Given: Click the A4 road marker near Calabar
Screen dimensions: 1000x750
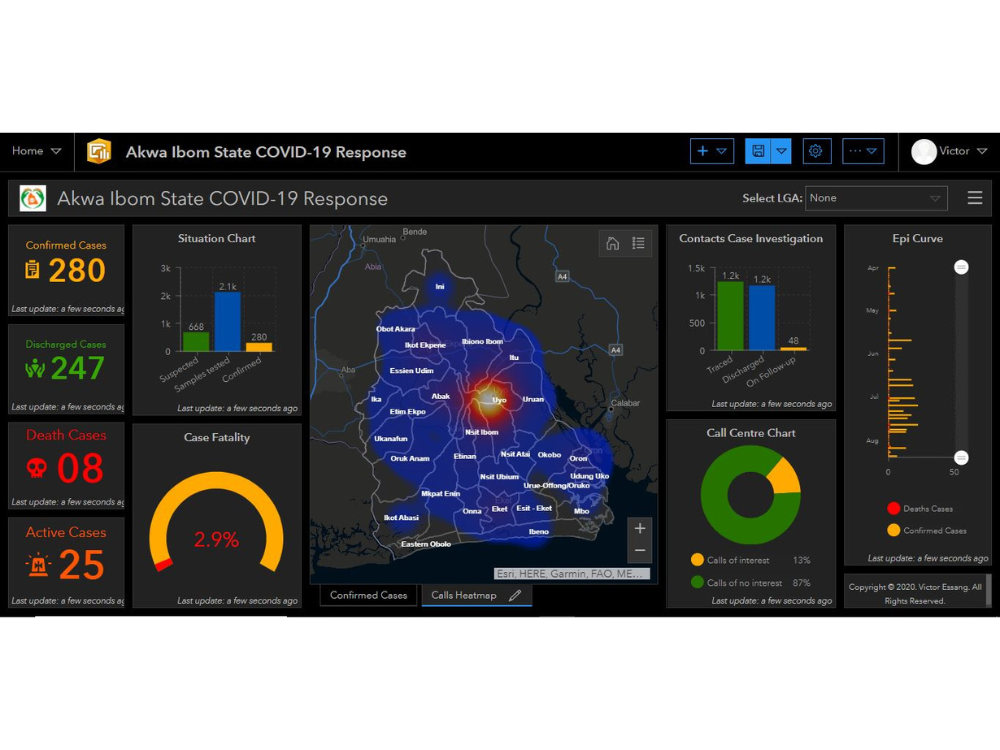Looking at the screenshot, I should tap(615, 350).
